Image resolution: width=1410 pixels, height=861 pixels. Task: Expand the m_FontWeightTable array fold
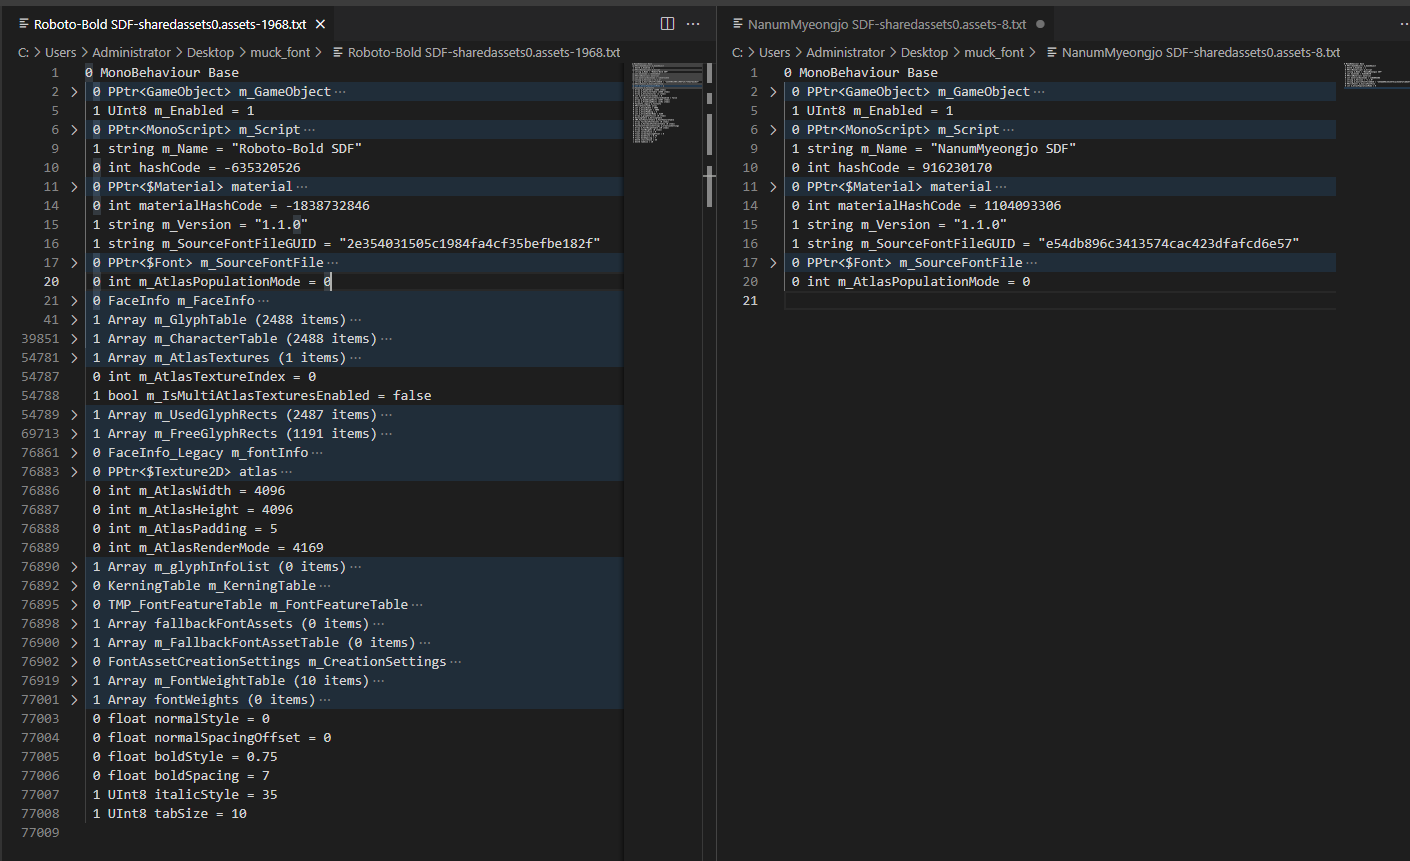pos(74,681)
